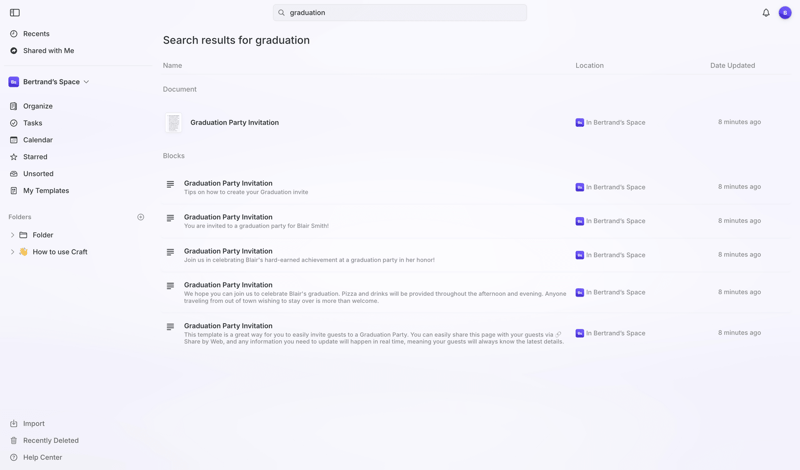Sort by Date Updated column header
Viewport: 800px width, 470px height.
click(x=732, y=66)
